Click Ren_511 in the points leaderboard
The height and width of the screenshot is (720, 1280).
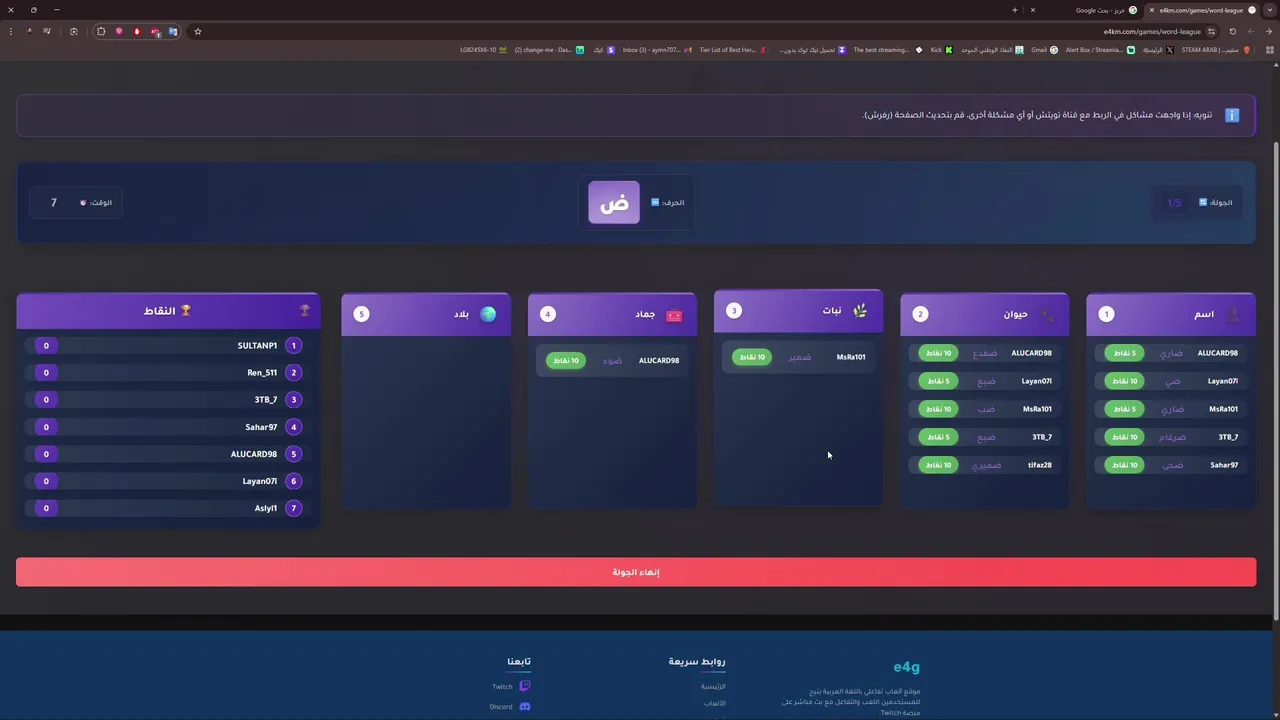[262, 373]
